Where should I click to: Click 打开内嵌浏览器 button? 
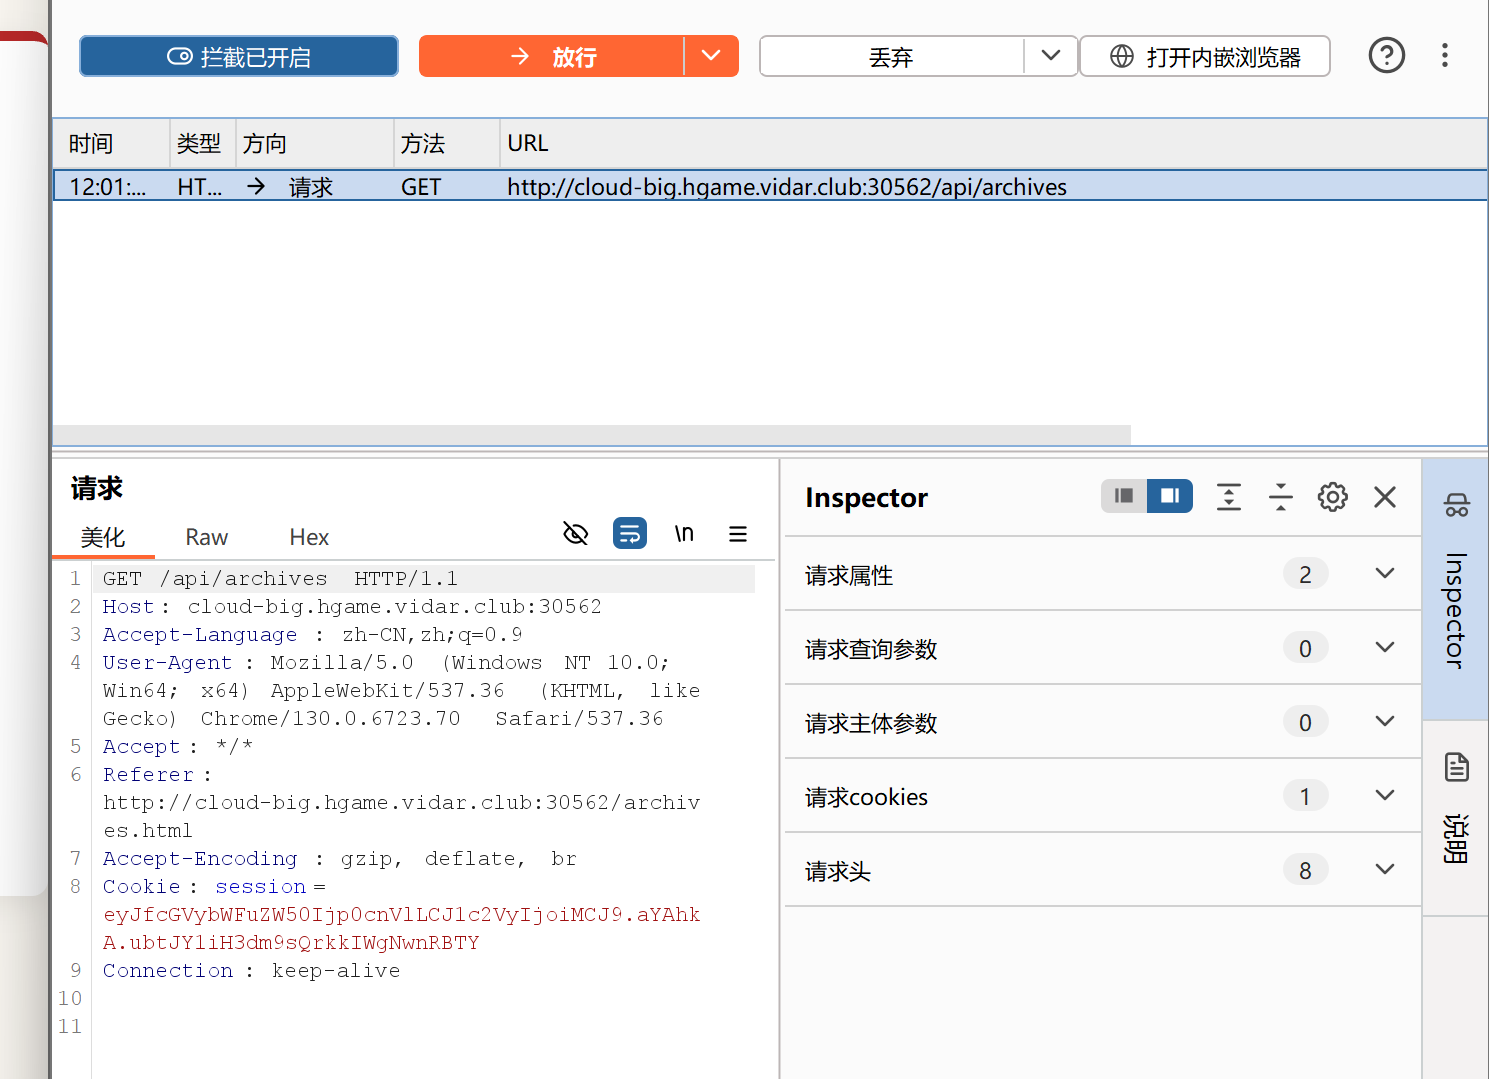click(1205, 57)
